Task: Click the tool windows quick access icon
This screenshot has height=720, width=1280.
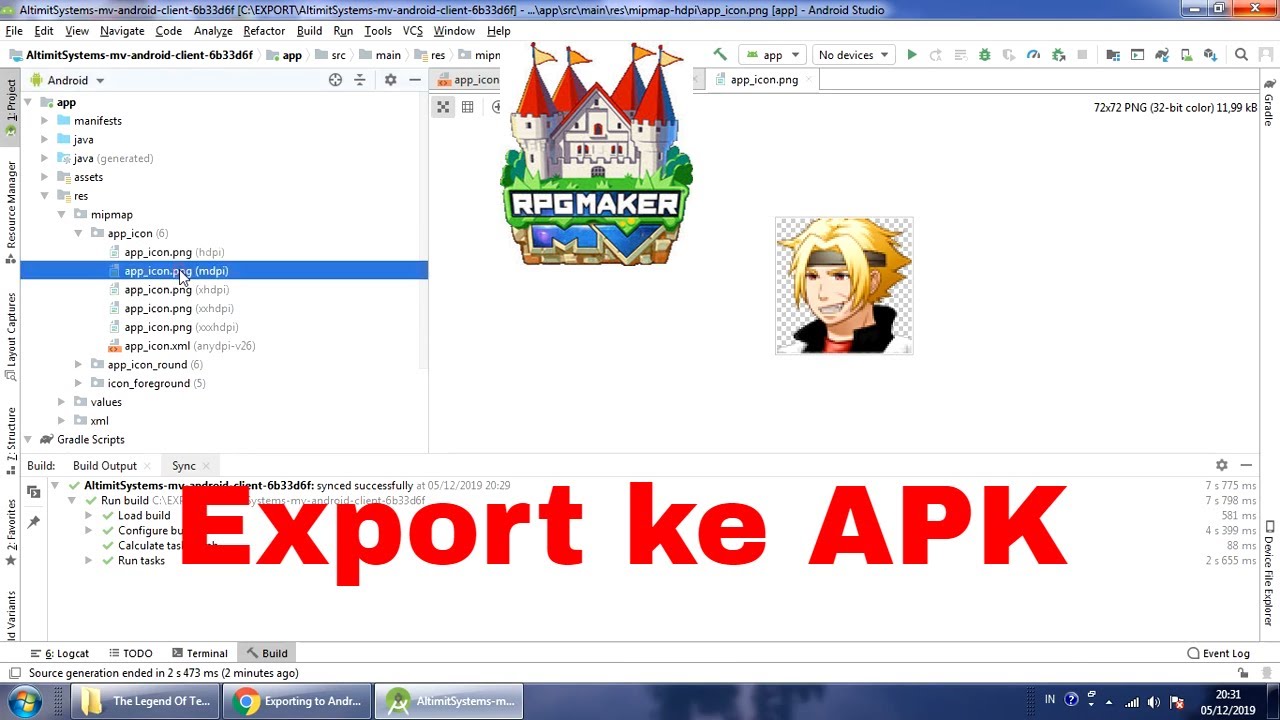Action: pyautogui.click(x=14, y=673)
